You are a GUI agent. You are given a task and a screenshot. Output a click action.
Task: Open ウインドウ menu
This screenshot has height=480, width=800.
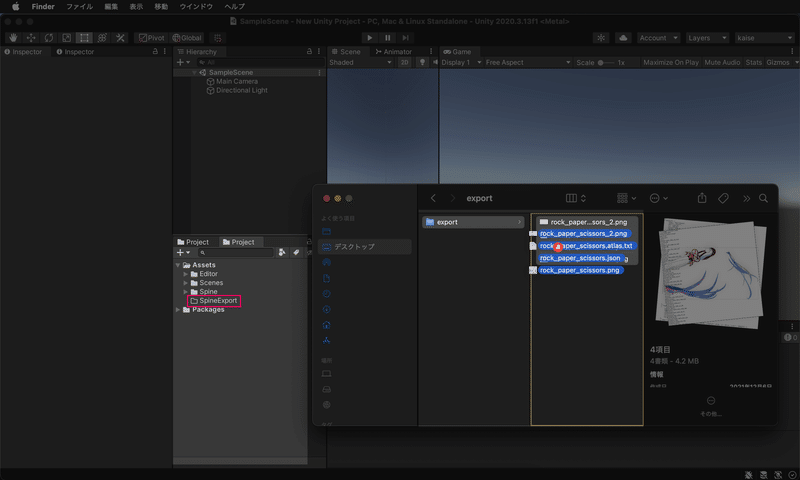[196, 7]
